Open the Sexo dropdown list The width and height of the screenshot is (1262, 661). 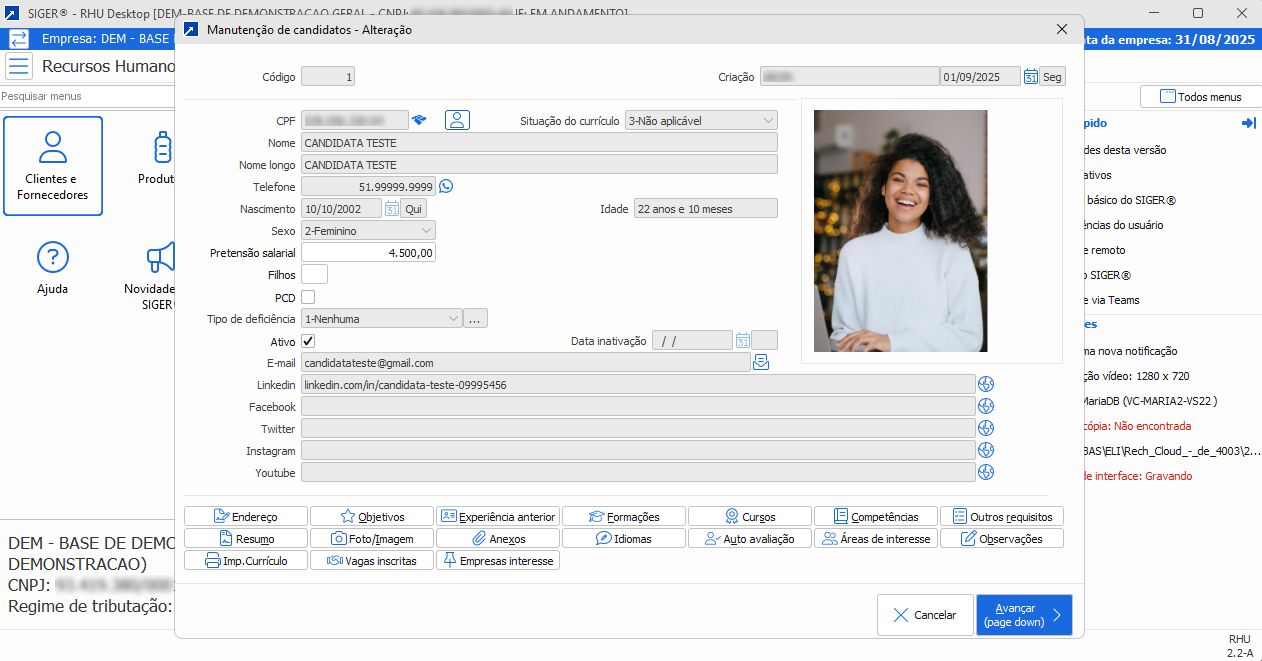coord(426,231)
